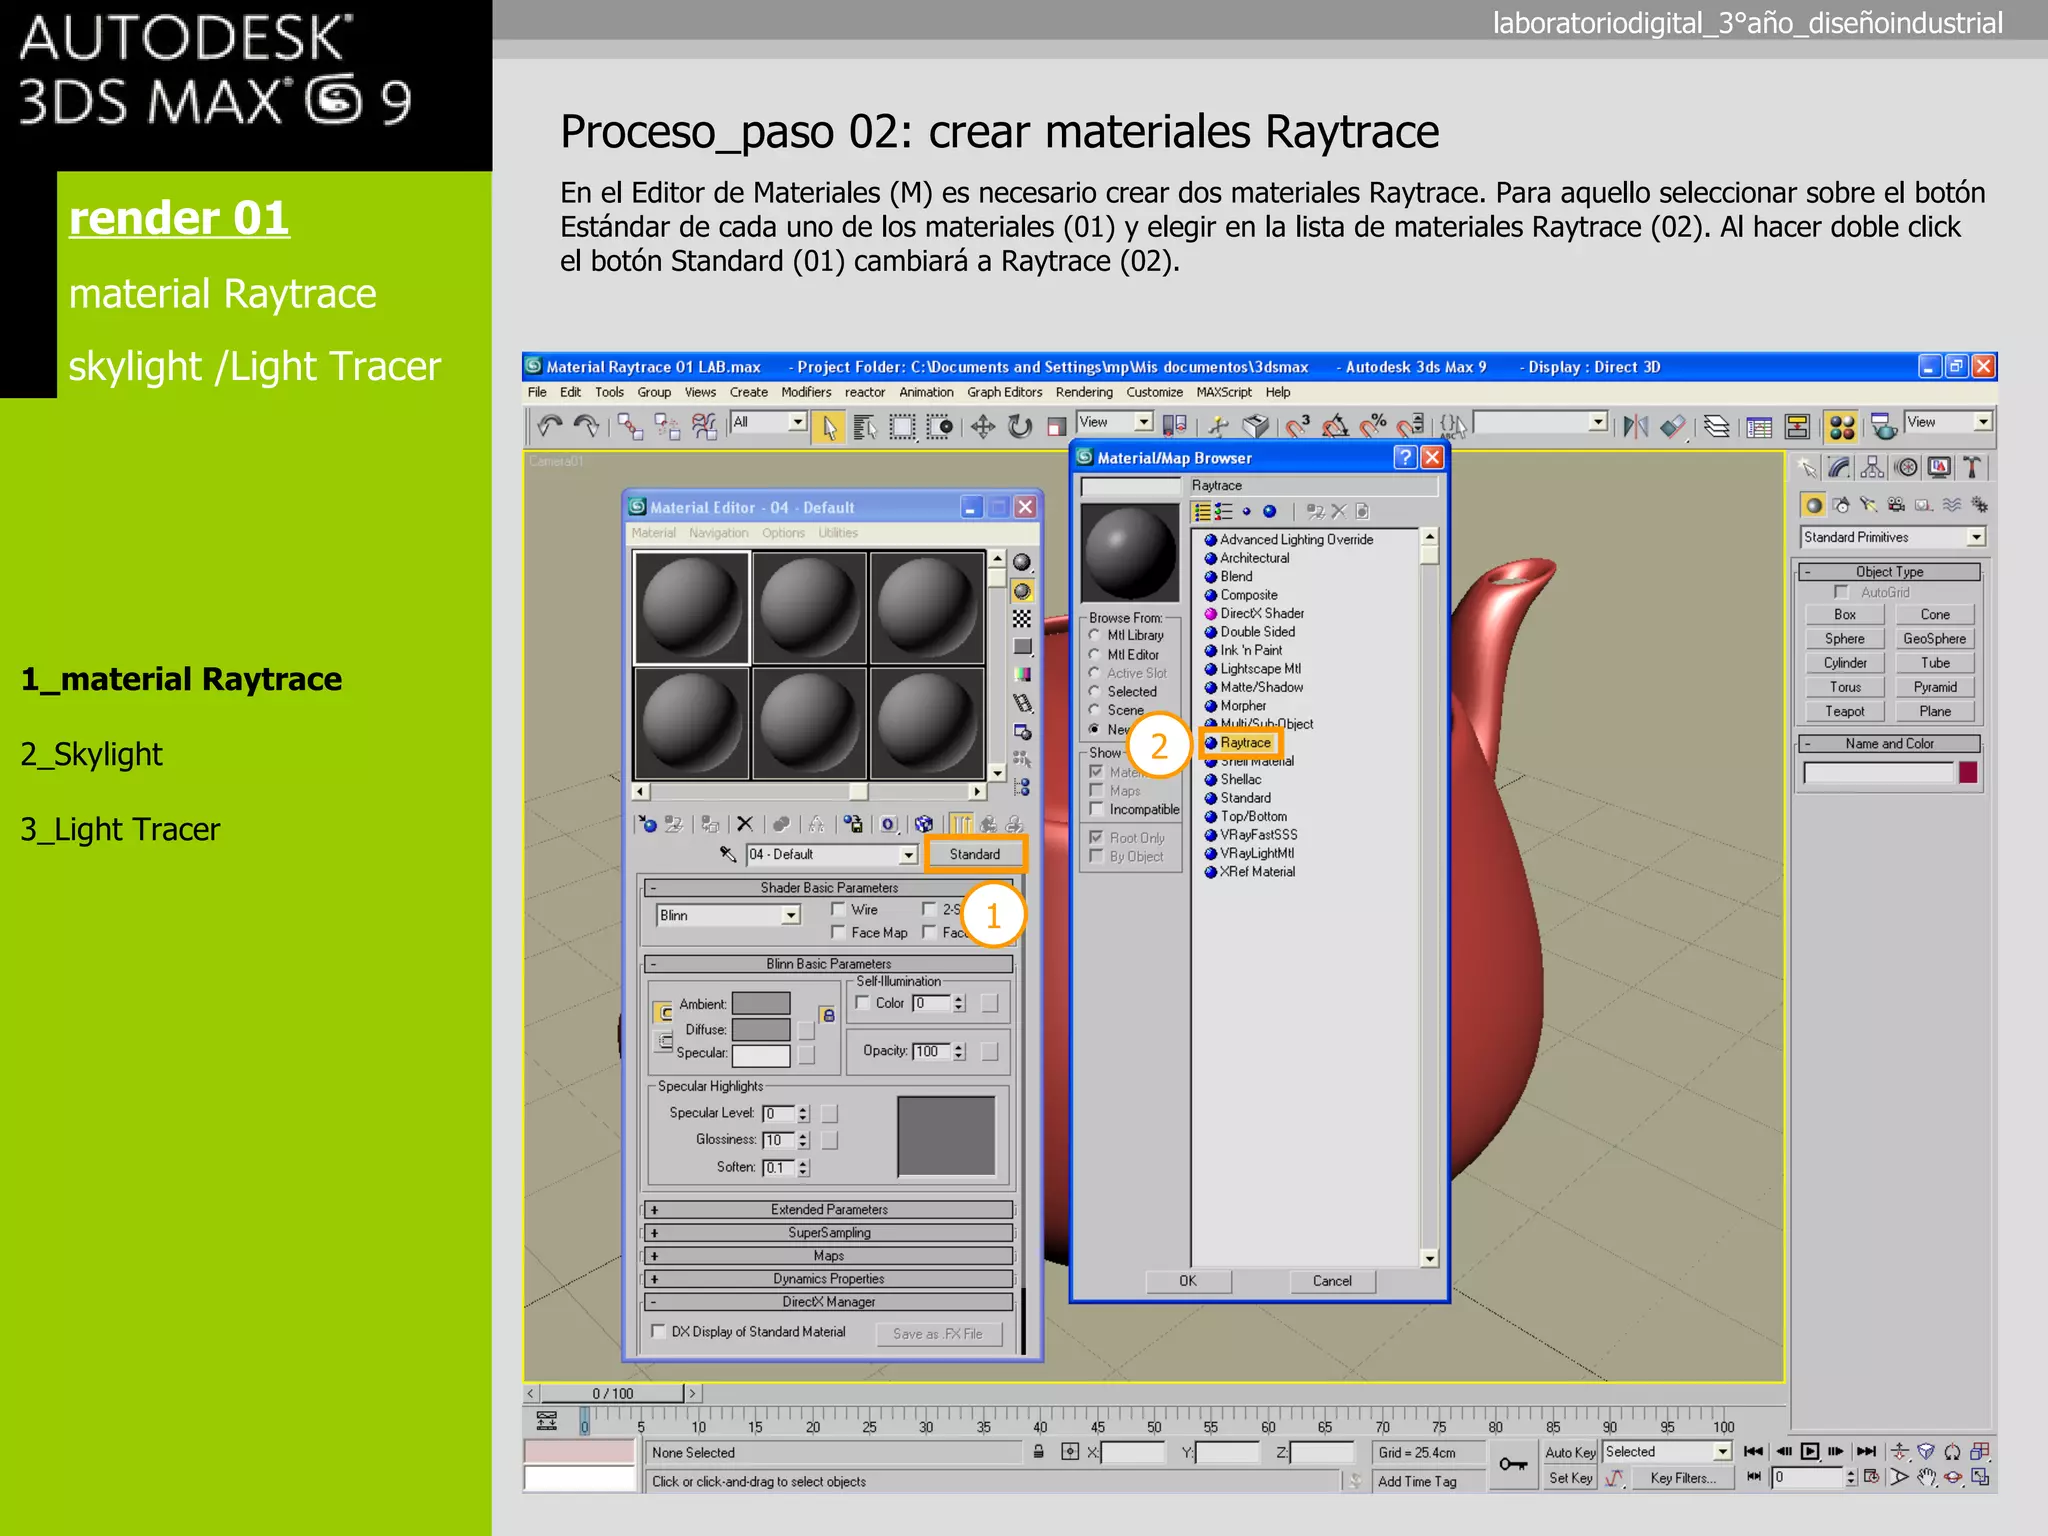Click object color swatch in Name and Color
The height and width of the screenshot is (1536, 2048).
[1968, 772]
